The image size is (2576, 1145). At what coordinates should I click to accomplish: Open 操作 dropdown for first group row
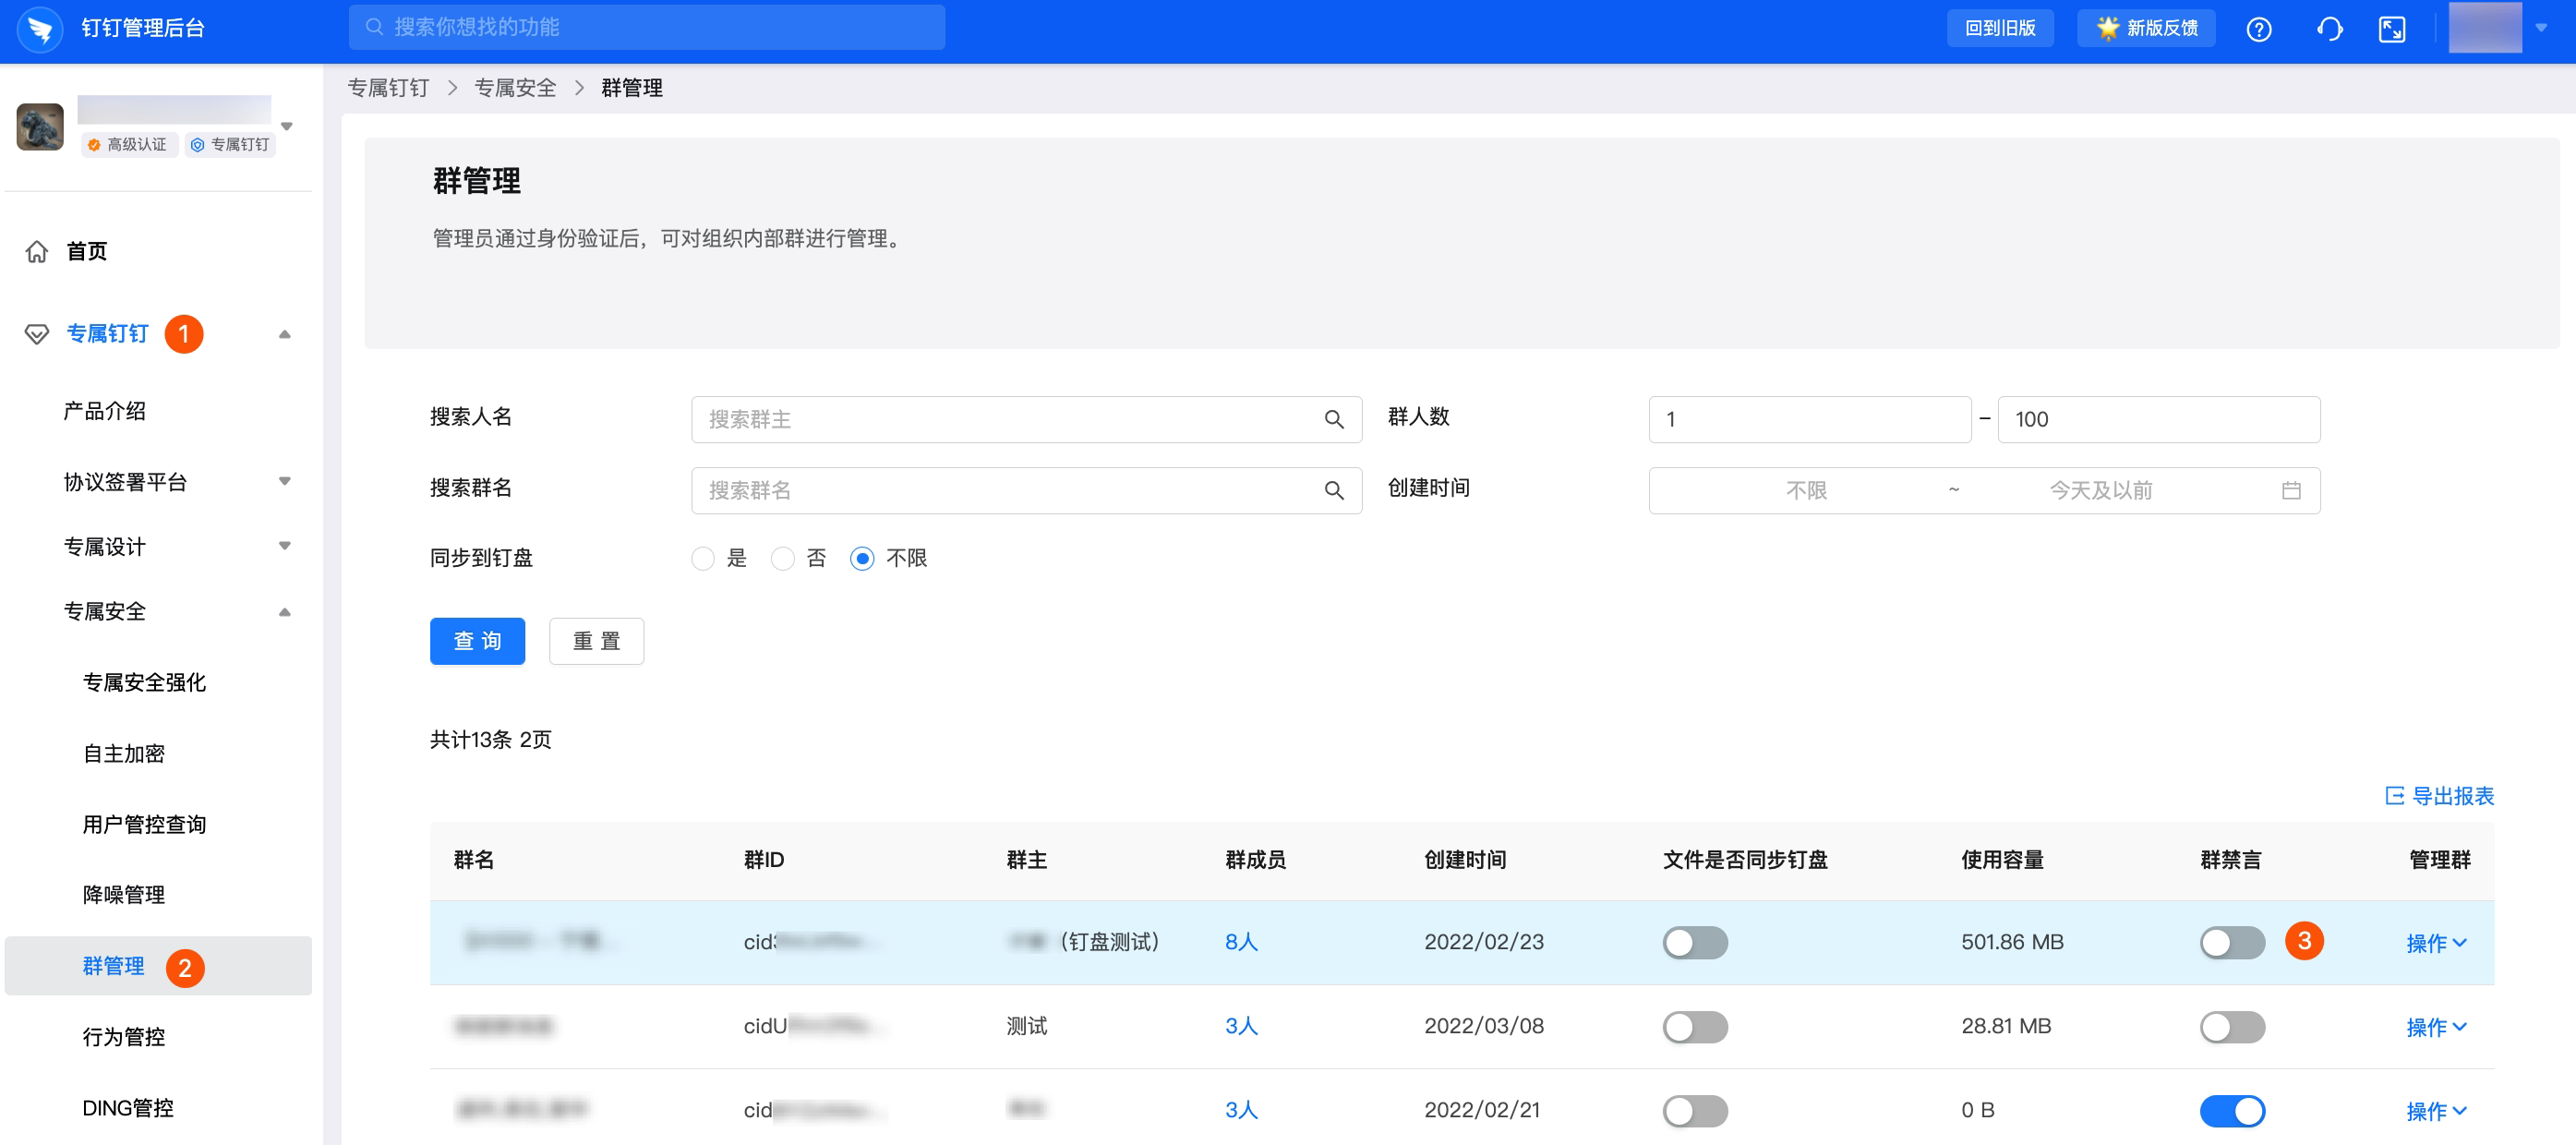click(x=2435, y=943)
